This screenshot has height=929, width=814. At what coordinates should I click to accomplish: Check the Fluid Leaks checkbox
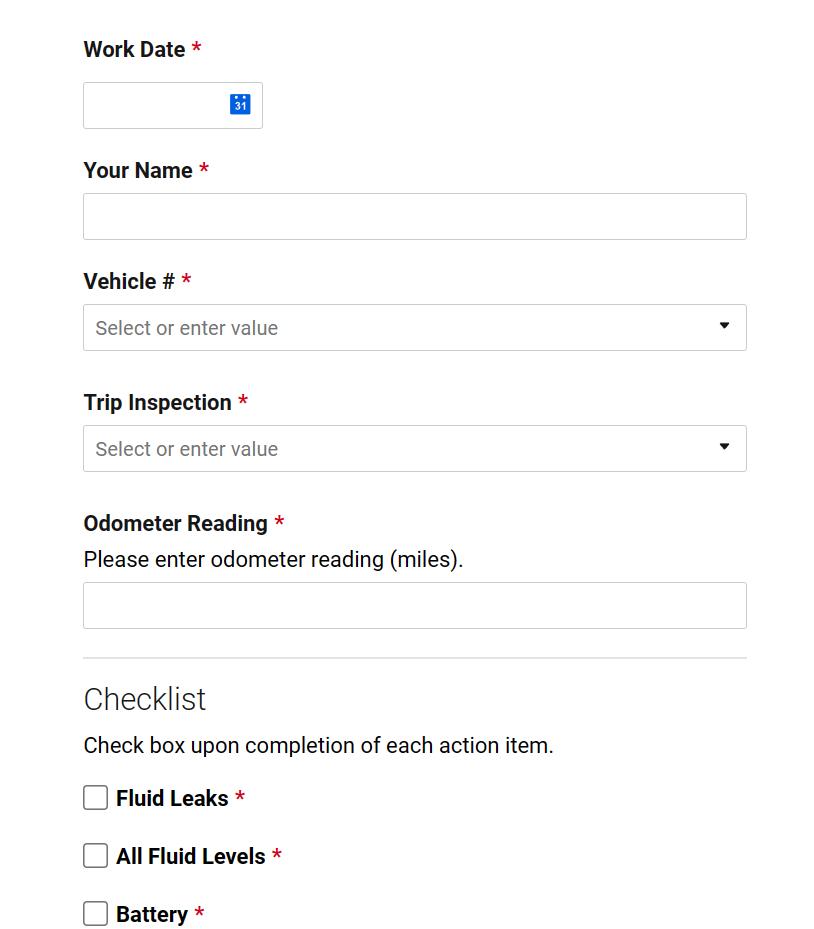point(95,797)
